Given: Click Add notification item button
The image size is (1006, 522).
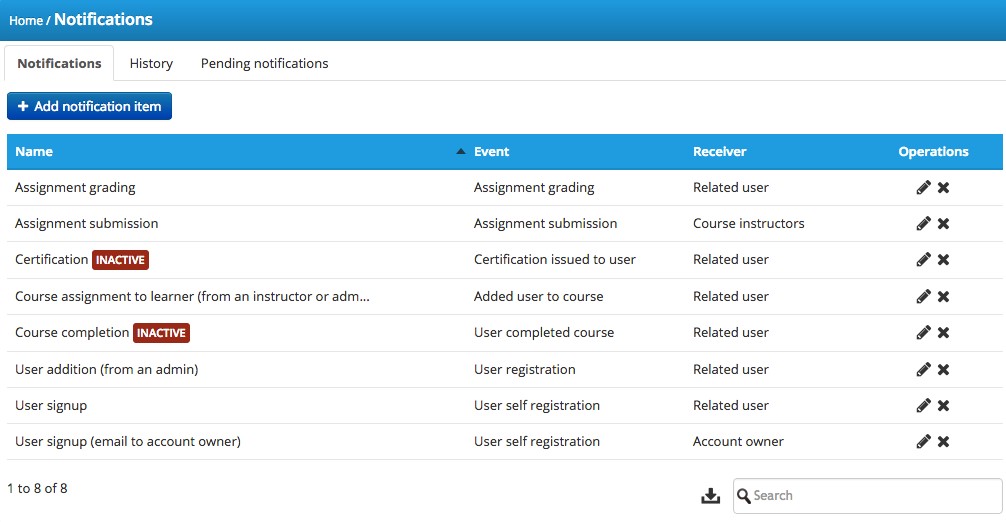Looking at the screenshot, I should pos(89,106).
